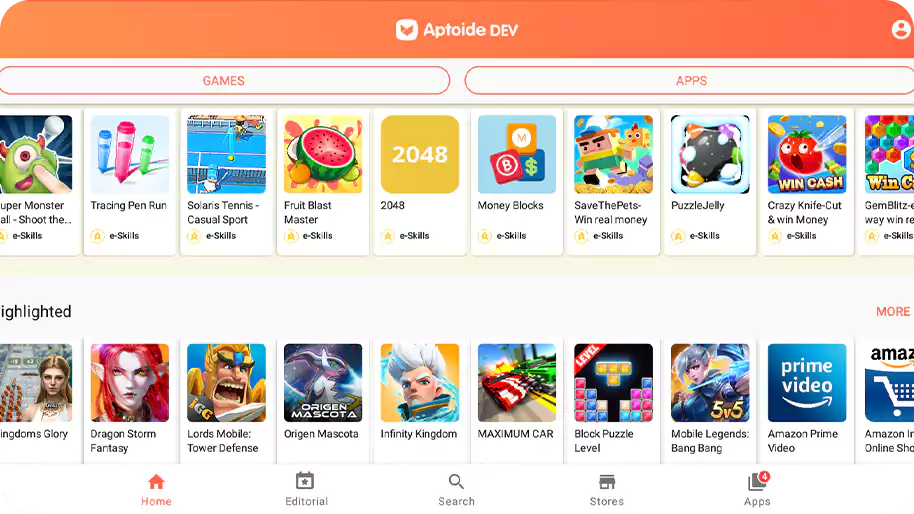914x514 pixels.
Task: Open Amazon Prime Video app
Action: [x=807, y=400]
